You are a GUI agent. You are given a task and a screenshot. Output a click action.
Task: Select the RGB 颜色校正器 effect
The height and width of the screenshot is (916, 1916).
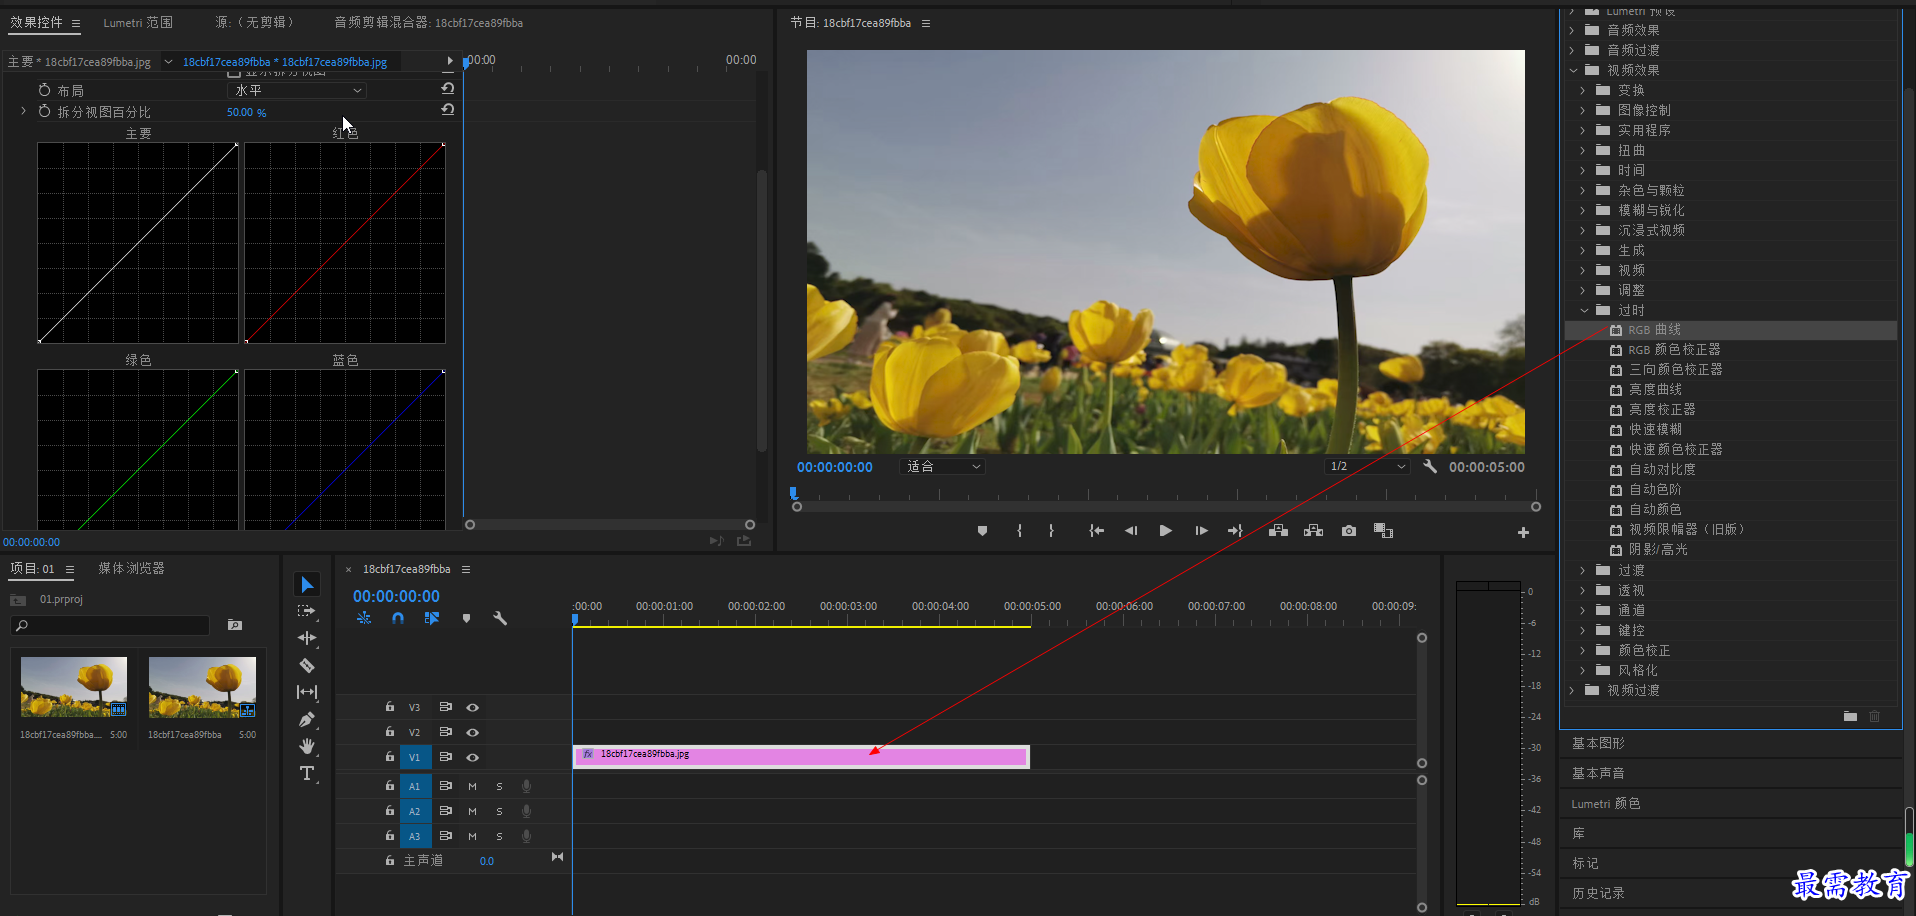[x=1674, y=350]
